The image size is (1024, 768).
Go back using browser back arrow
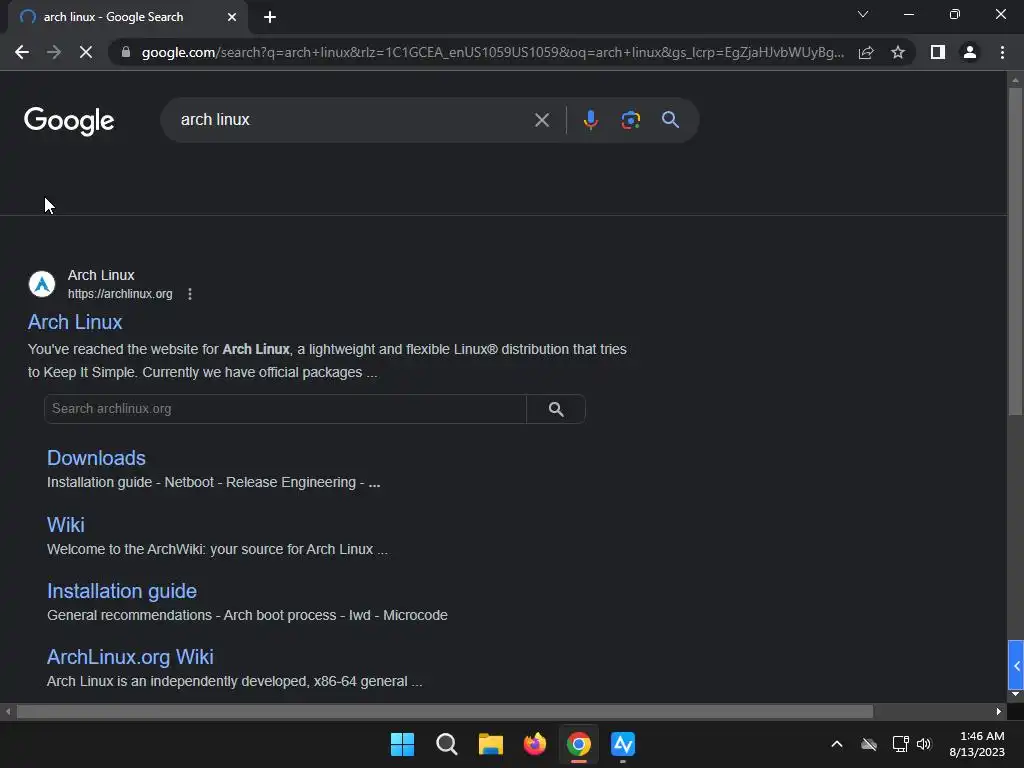pos(22,52)
